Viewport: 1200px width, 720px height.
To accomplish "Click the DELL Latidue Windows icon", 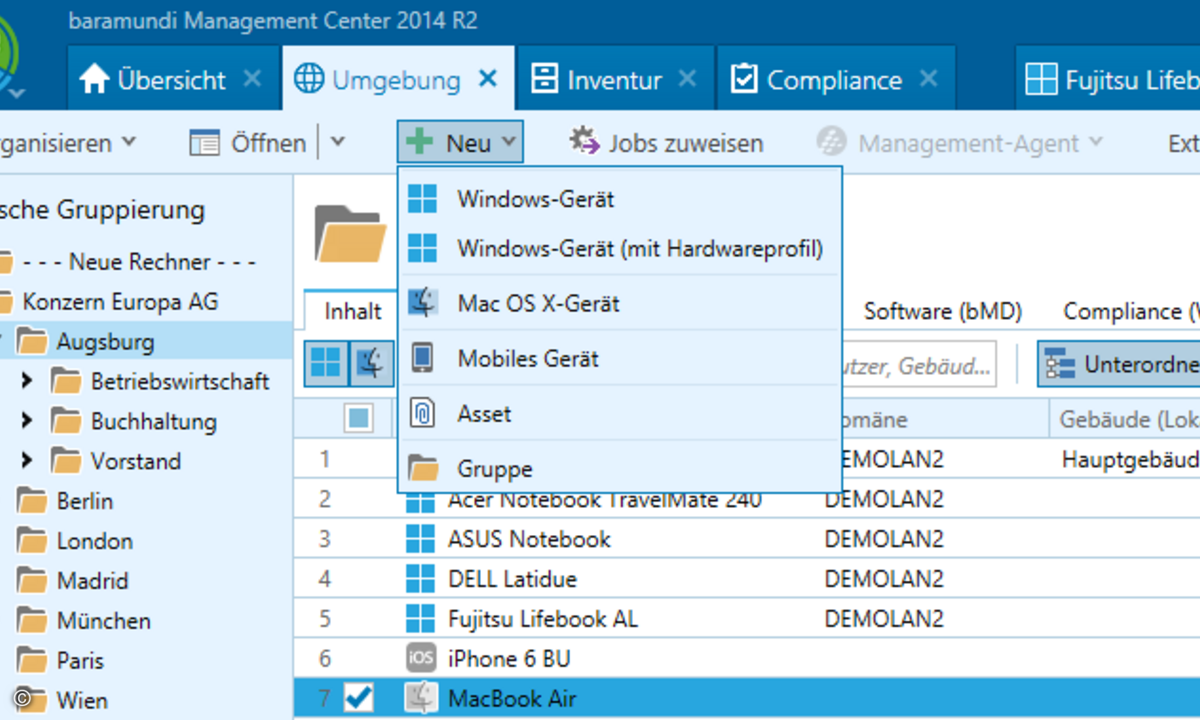I will point(421,579).
